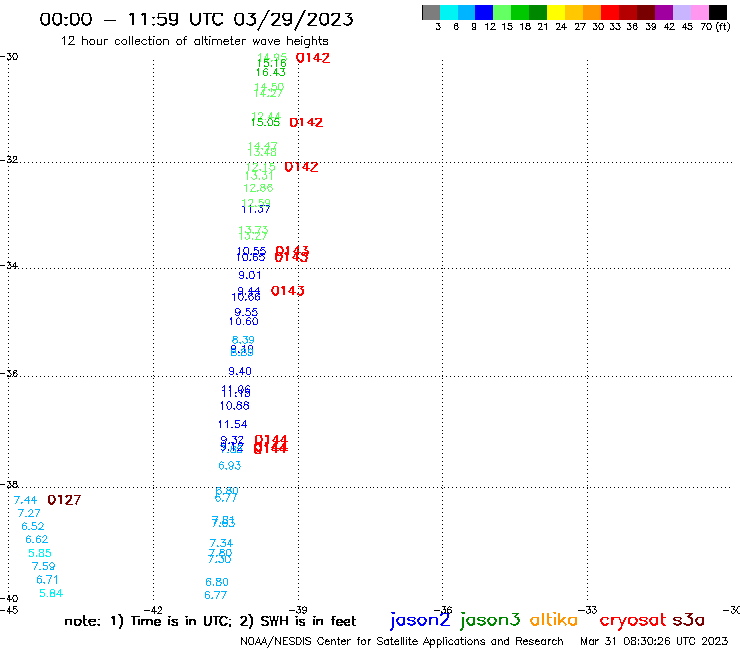Pick the pure blue swatch in the color scale

coord(485,12)
